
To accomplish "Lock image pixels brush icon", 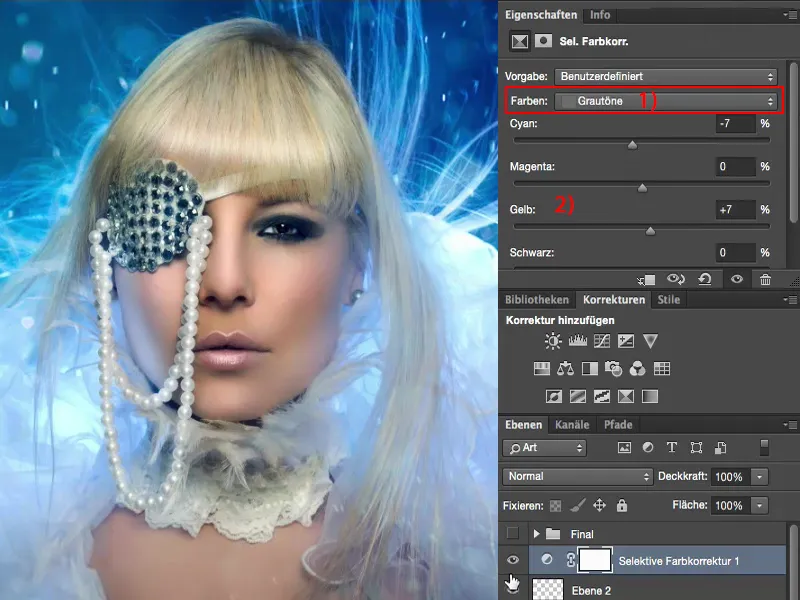I will [x=578, y=506].
